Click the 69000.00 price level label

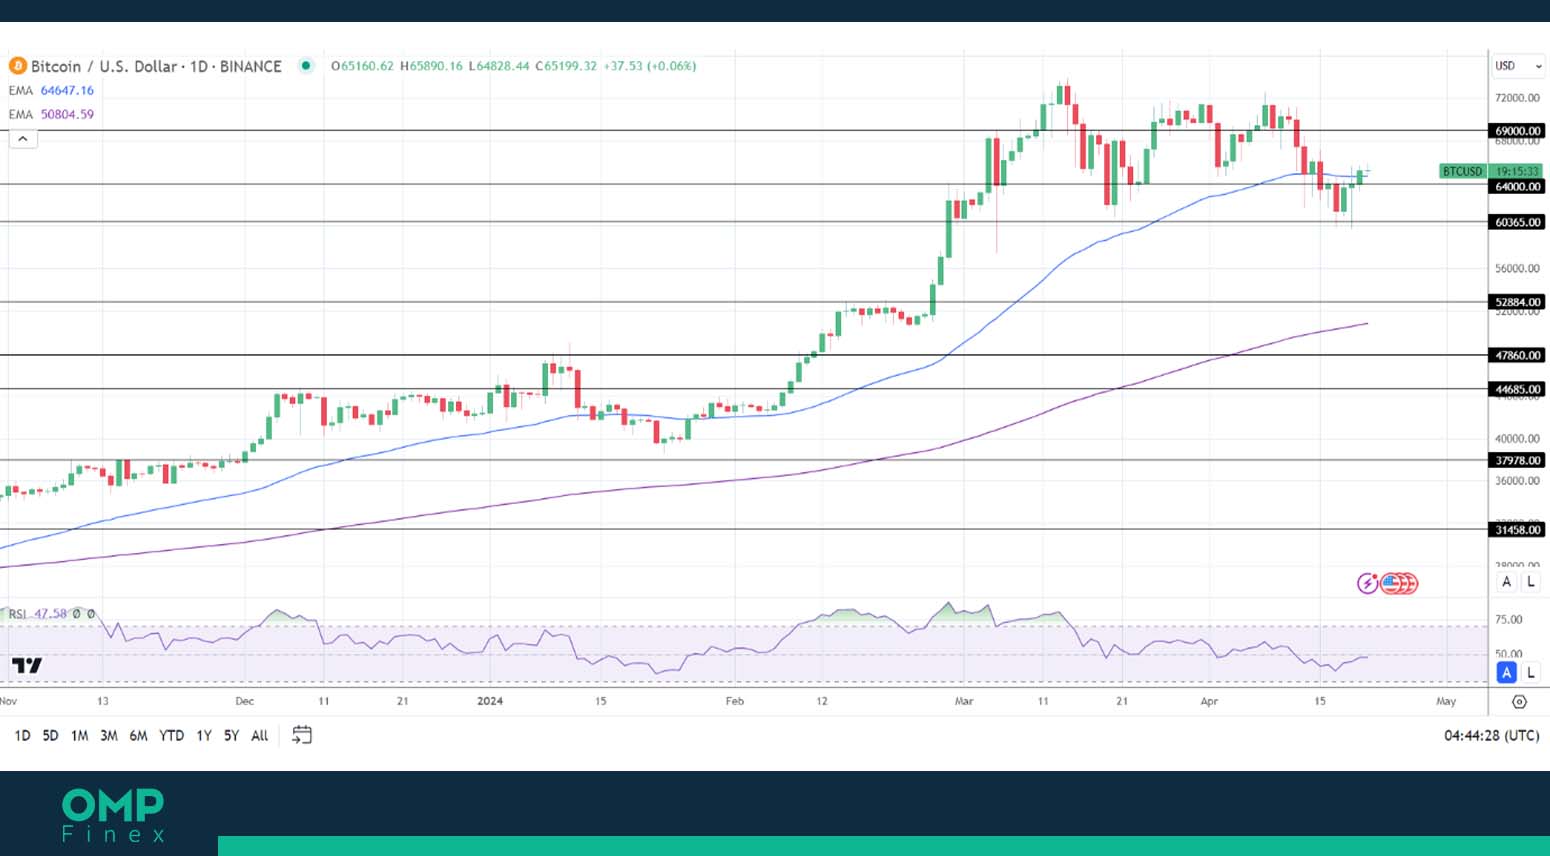(1517, 131)
